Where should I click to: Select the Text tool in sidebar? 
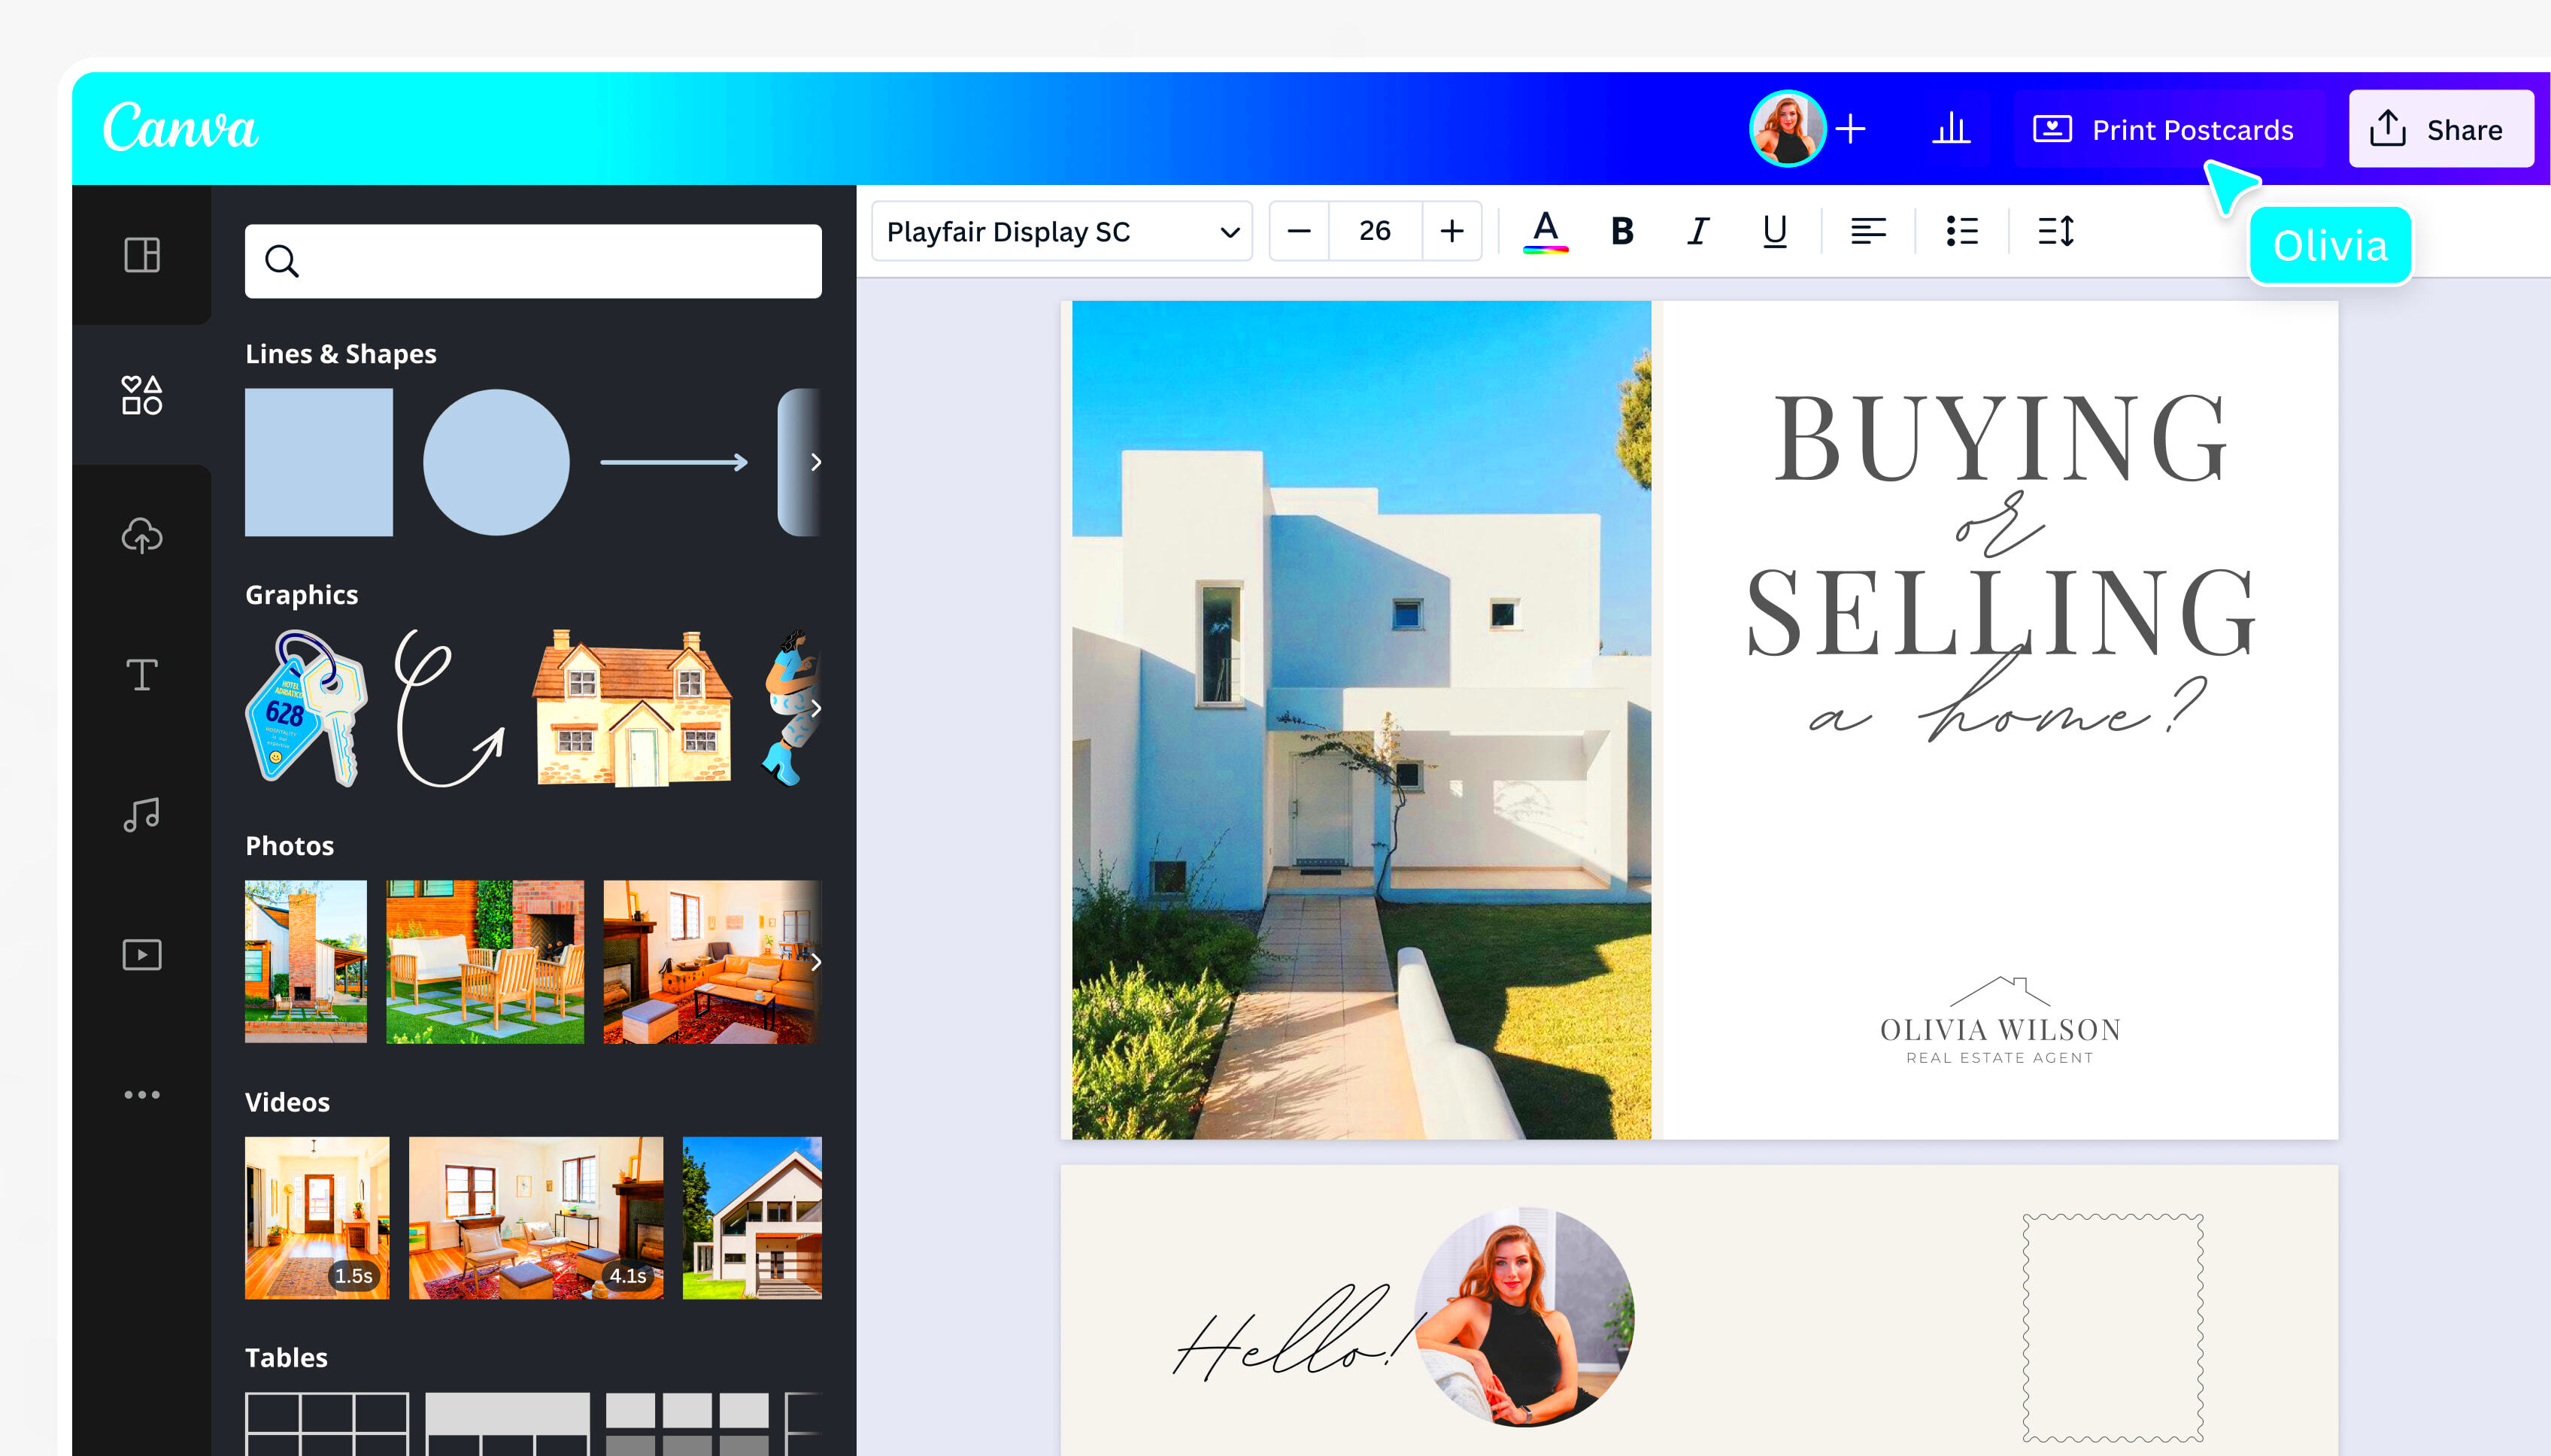click(145, 675)
